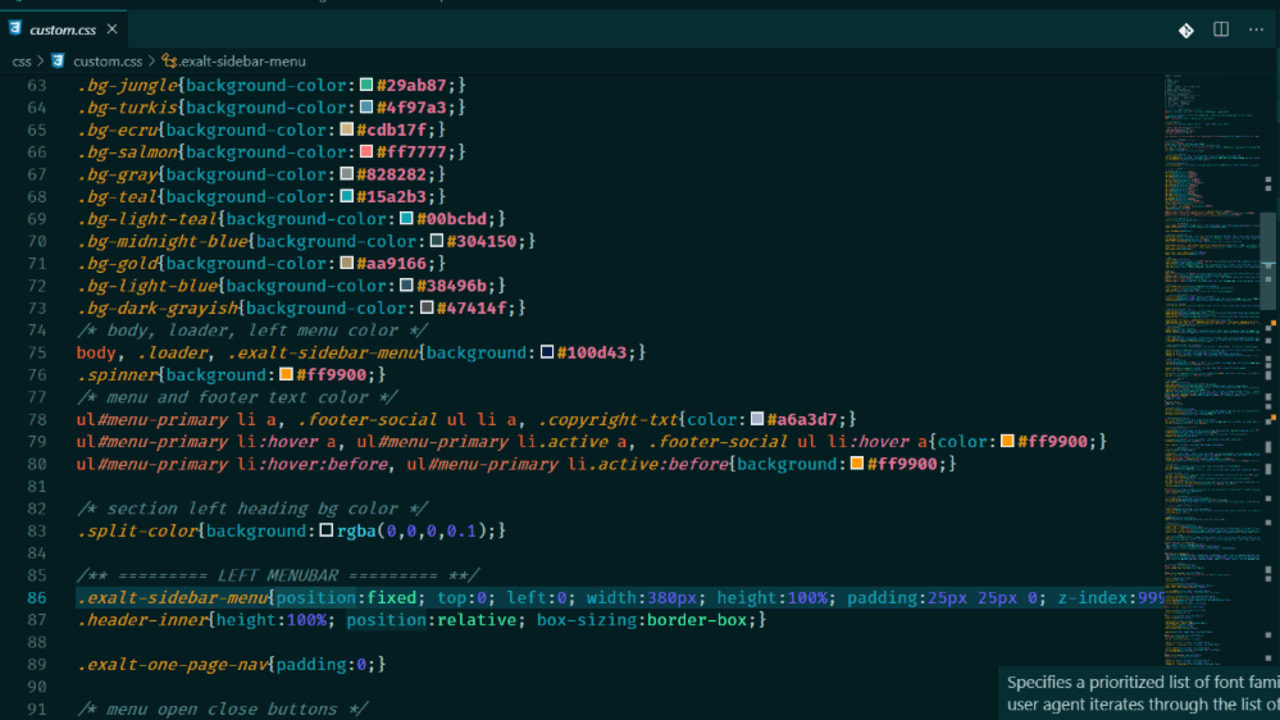Click the 'menu open close buttons' comment
1280x720 pixels.
pyautogui.click(x=223, y=709)
